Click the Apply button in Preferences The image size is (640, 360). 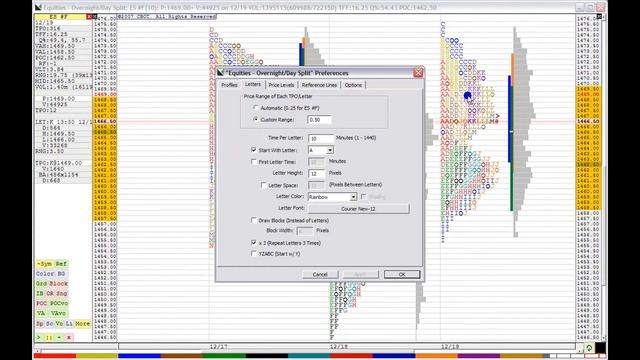(360, 274)
